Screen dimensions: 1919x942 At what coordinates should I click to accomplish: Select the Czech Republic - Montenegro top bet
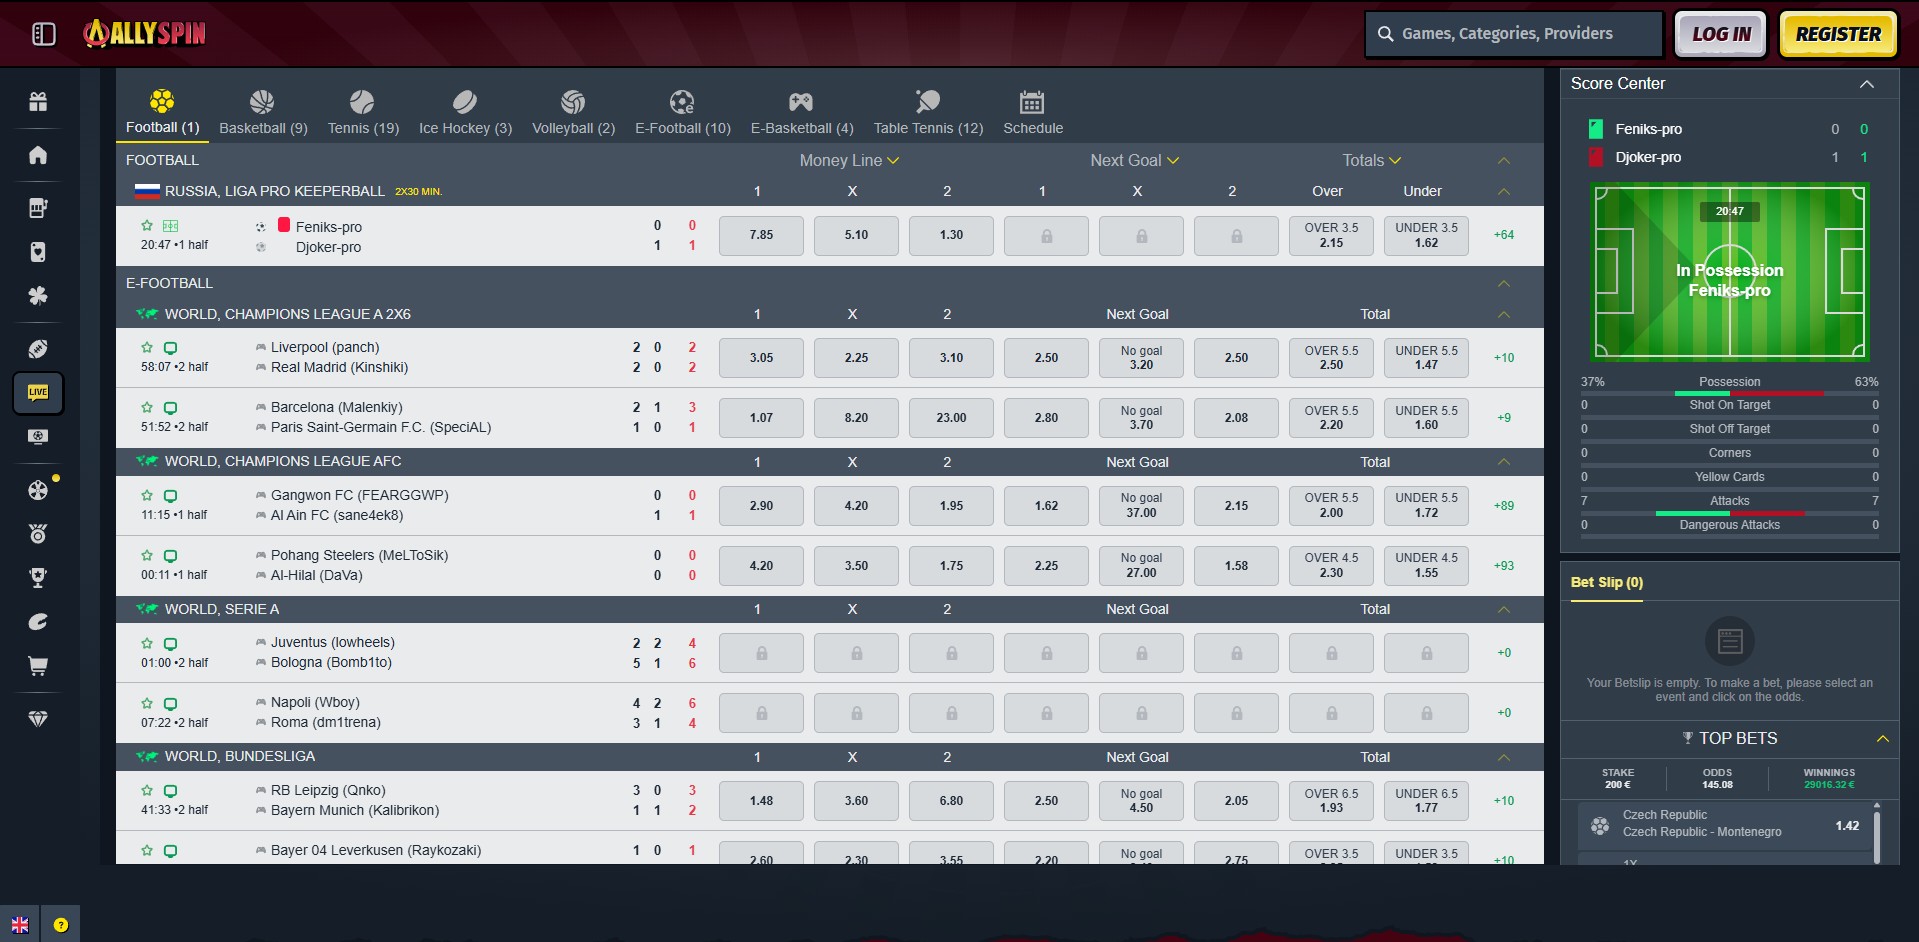pyautogui.click(x=1725, y=825)
